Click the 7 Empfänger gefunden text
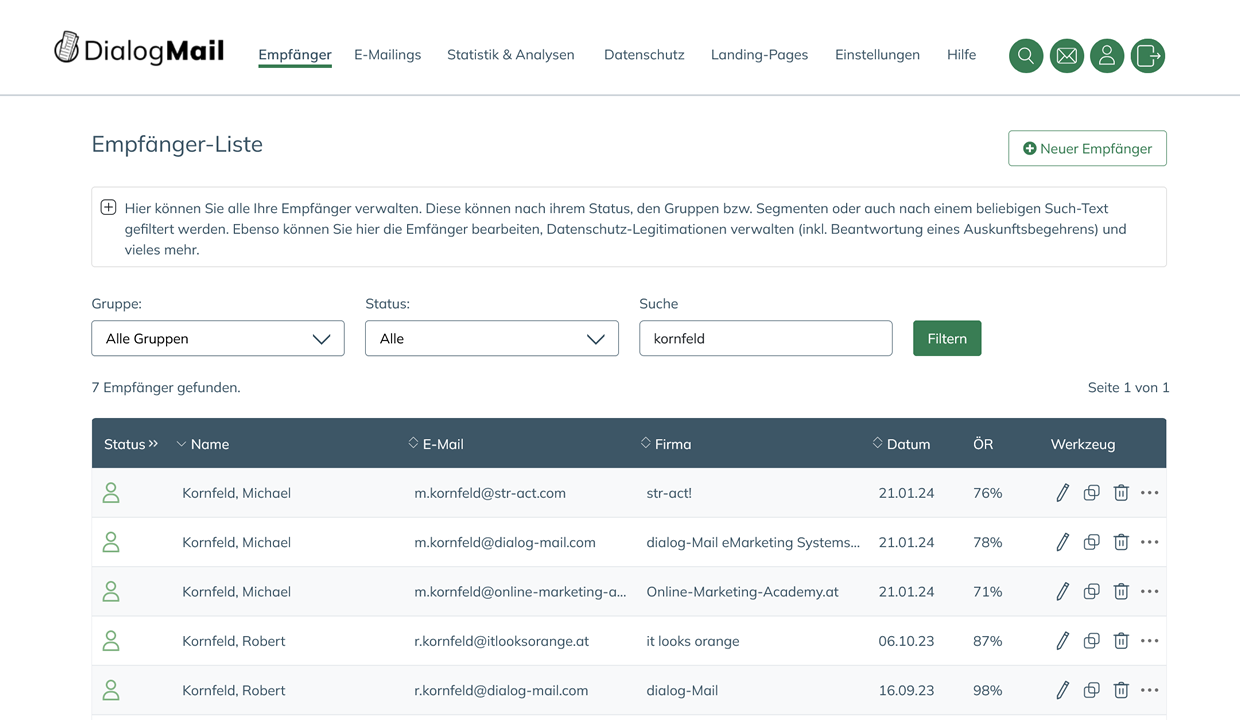Viewport: 1240px width, 720px height. coord(166,387)
